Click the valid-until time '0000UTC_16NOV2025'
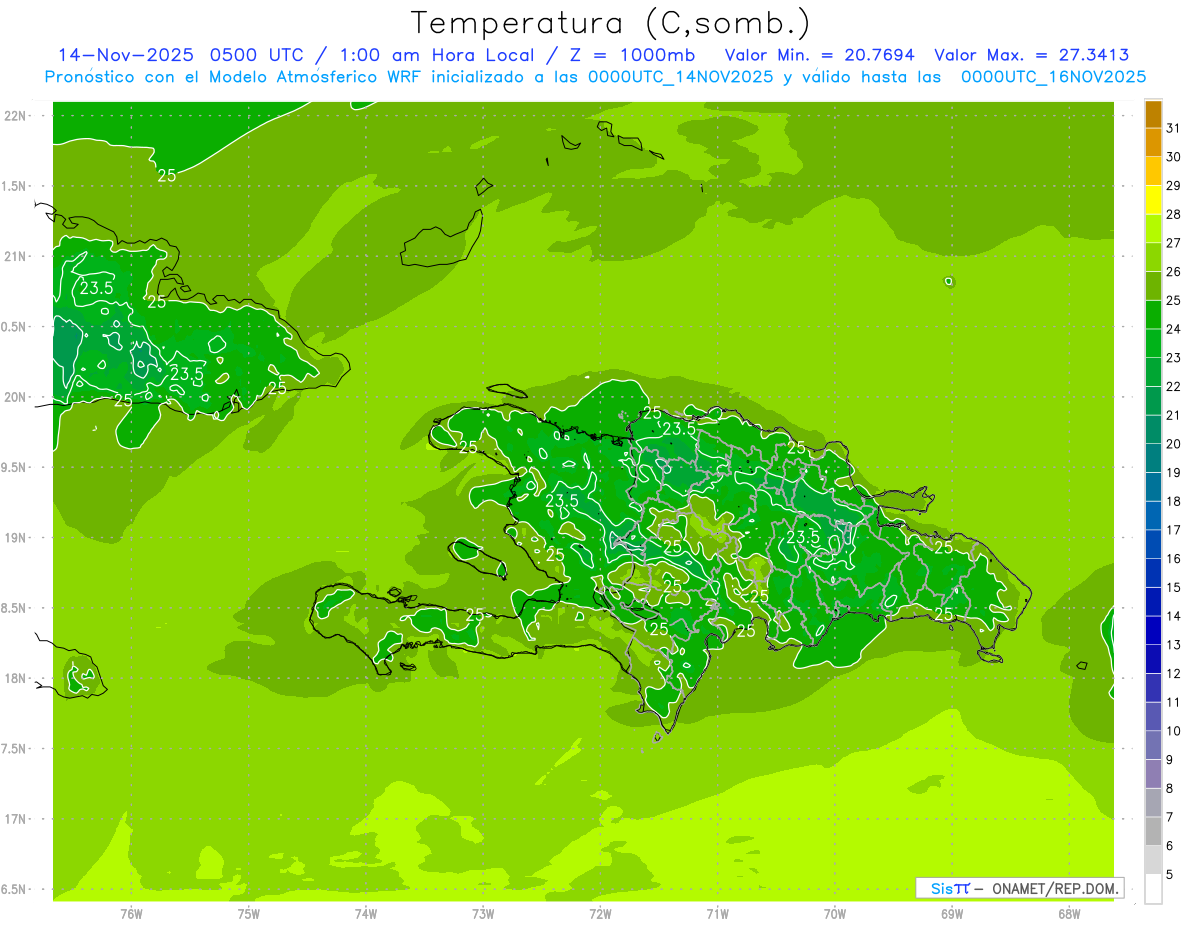This screenshot has width=1200, height=927. (x=1053, y=77)
